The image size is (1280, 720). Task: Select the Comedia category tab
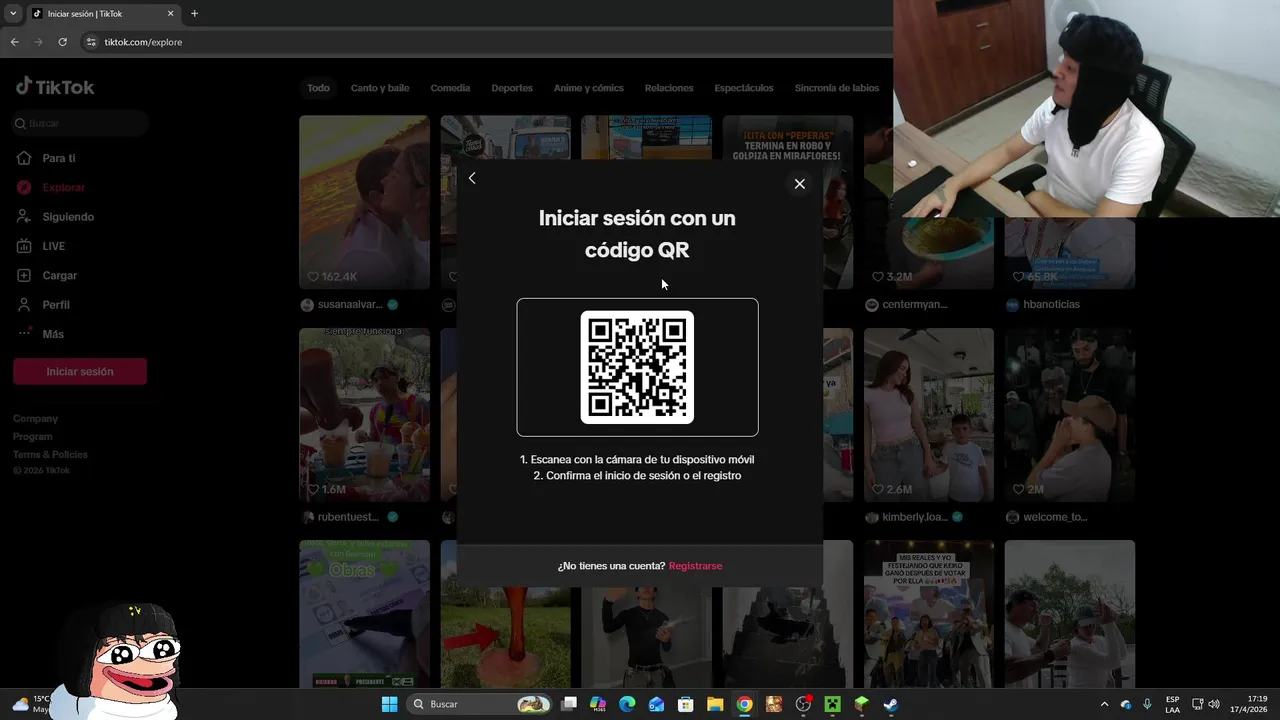click(x=450, y=88)
